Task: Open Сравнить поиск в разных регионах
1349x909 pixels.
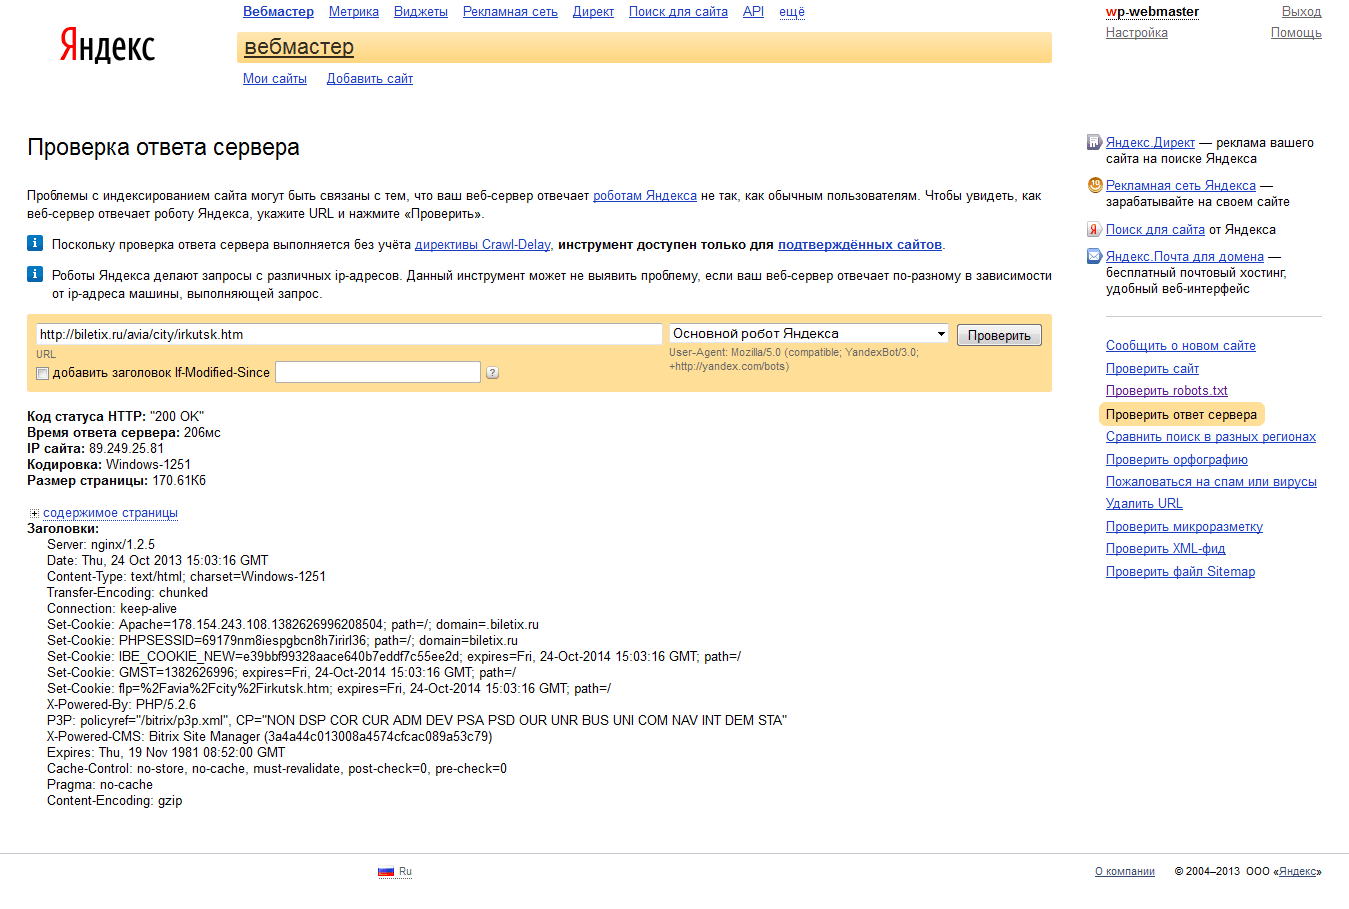Action: coord(1211,437)
